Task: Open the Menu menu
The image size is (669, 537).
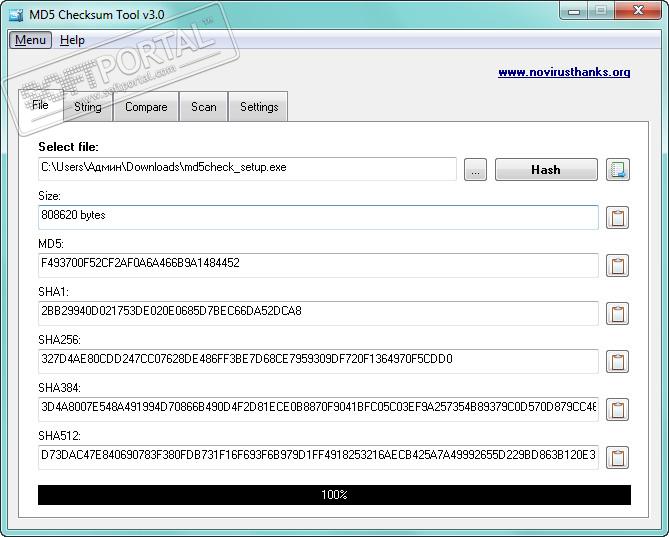Action: point(30,40)
